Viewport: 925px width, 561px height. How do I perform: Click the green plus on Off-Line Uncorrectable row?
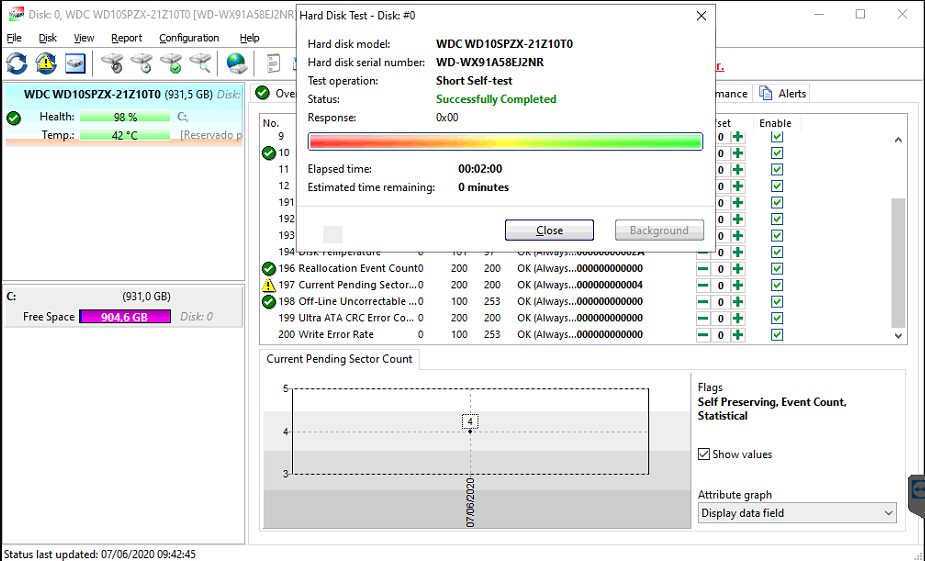tap(737, 302)
